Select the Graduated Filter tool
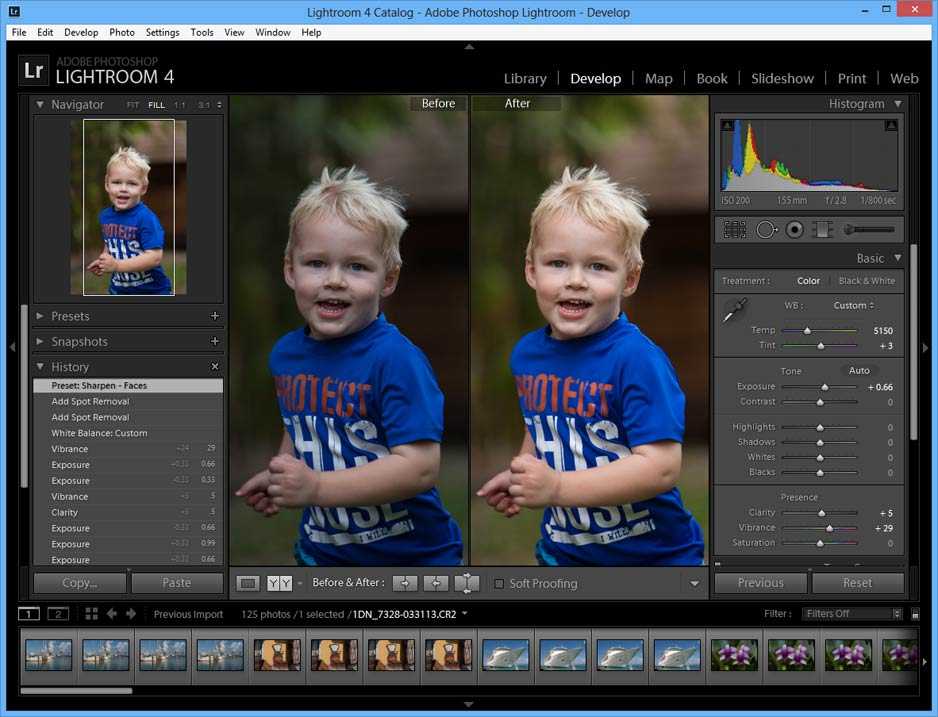The height and width of the screenshot is (717, 938). 823,230
